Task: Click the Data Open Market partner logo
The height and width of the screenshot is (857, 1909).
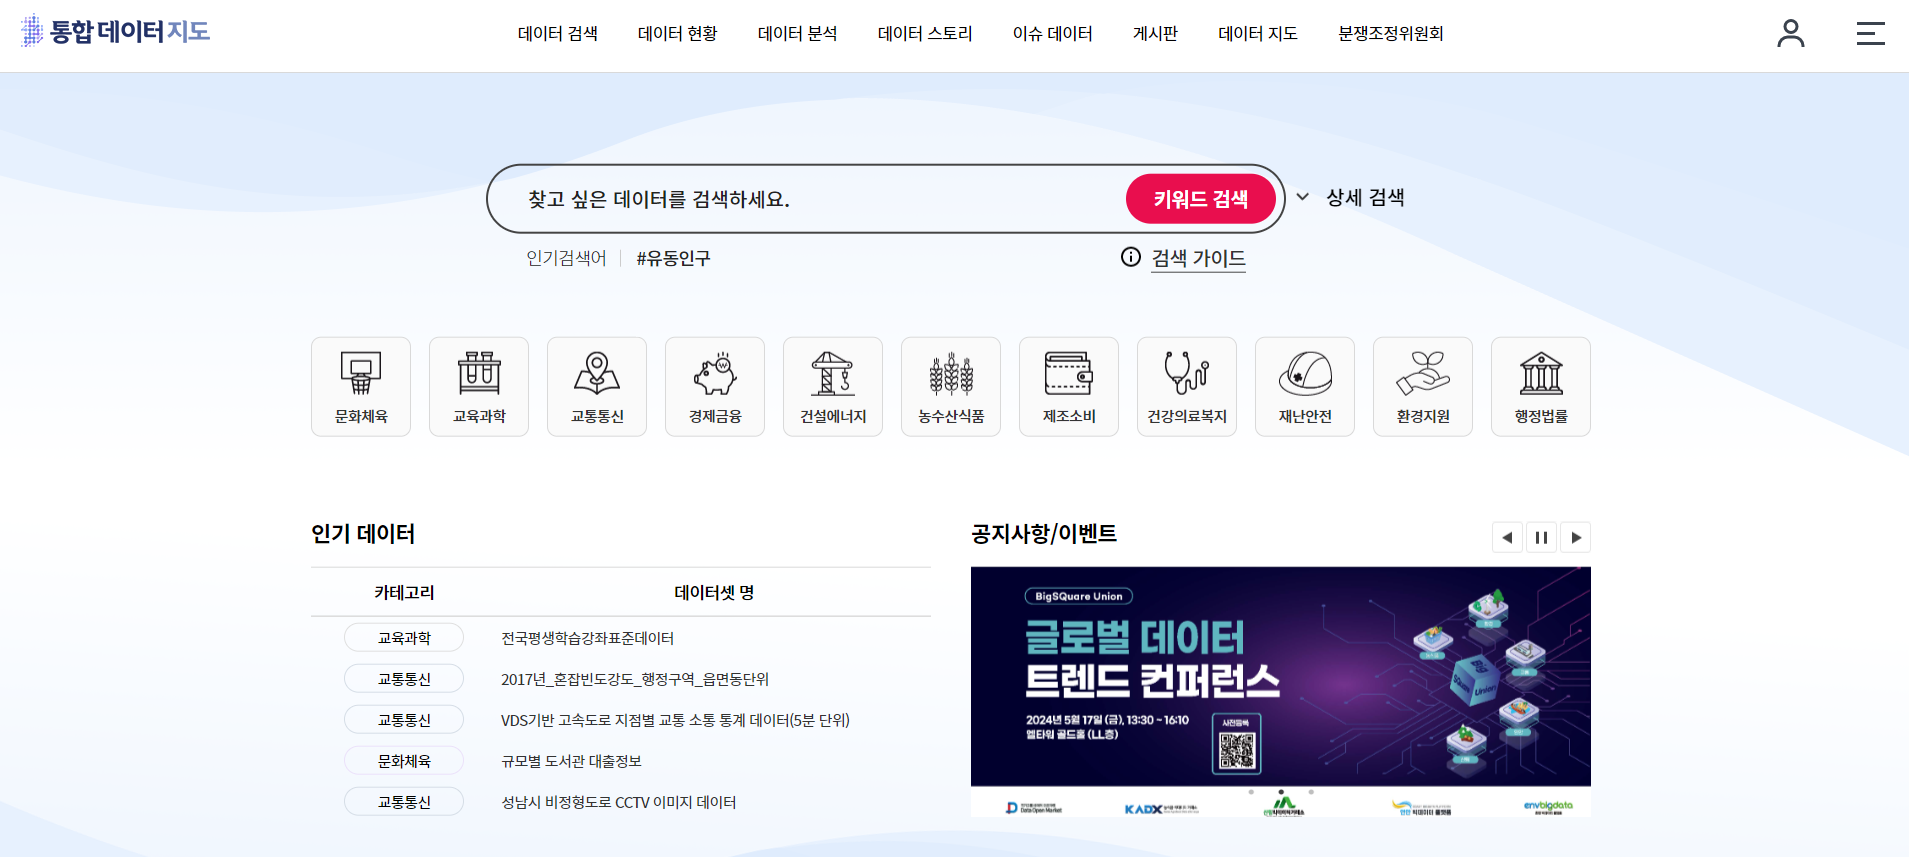Action: (x=1034, y=808)
